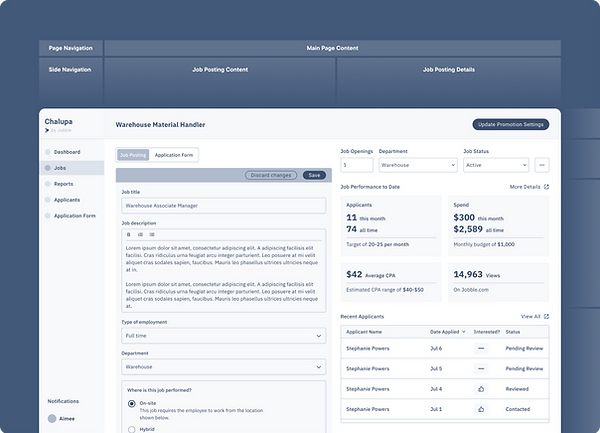Click the dash icon for Jul 6 applicant
Screen dimensions: 600x433
tap(481, 348)
